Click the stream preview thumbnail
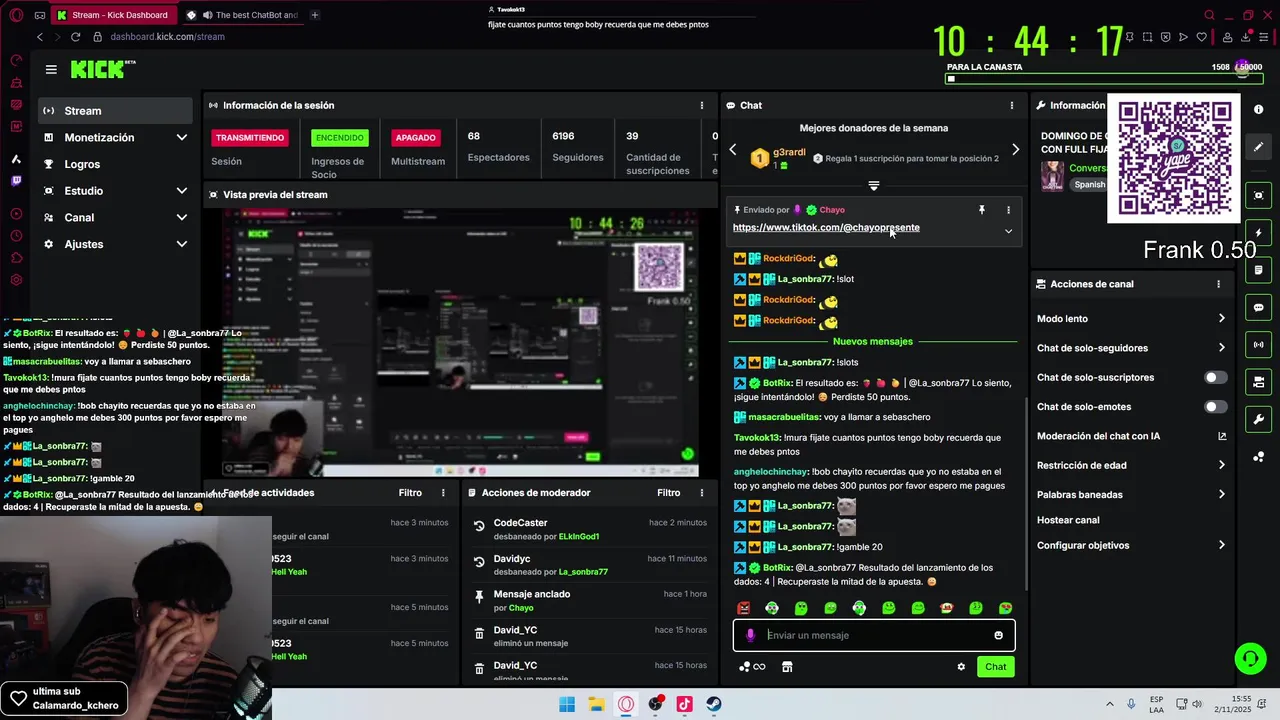The height and width of the screenshot is (720, 1280). point(452,343)
